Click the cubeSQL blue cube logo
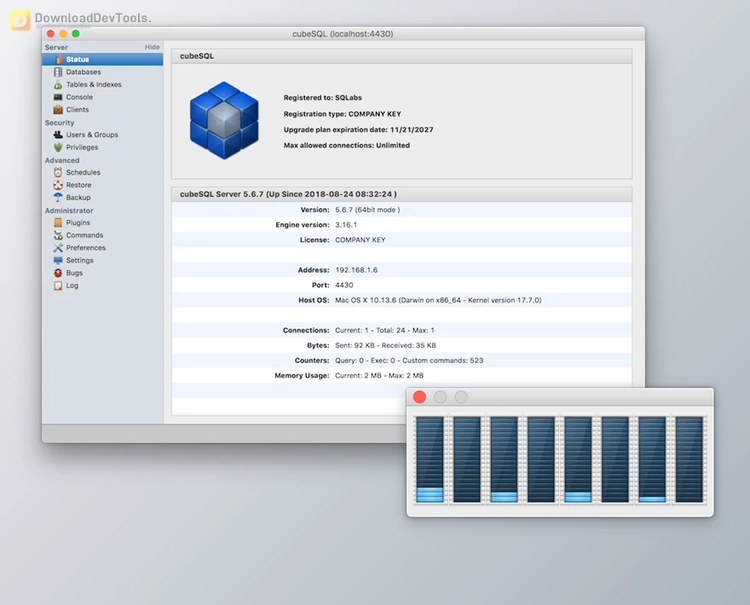The width and height of the screenshot is (750, 605). click(x=224, y=120)
